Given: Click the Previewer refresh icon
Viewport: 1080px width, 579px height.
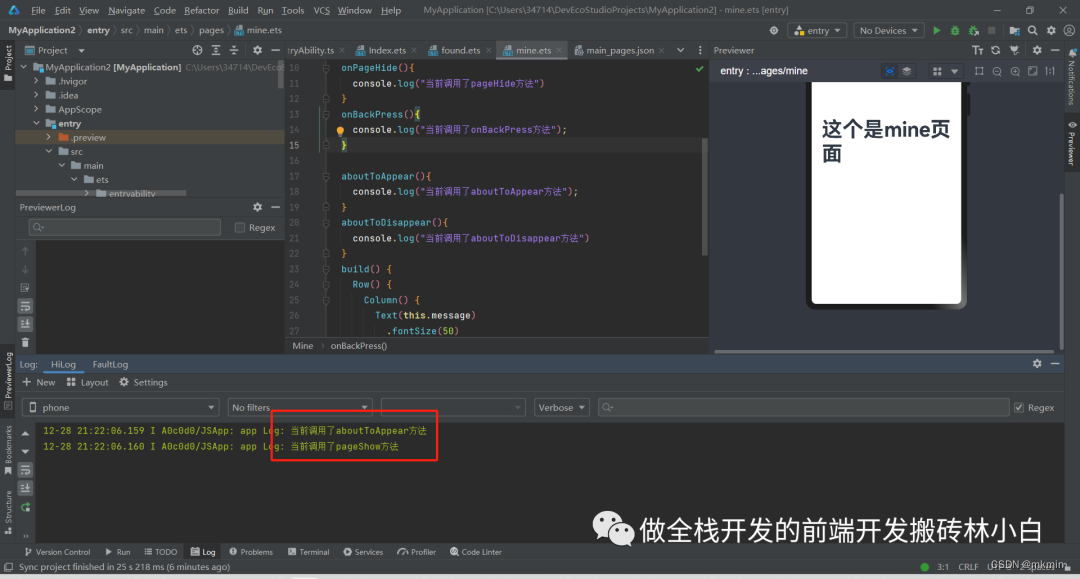Looking at the screenshot, I should [x=995, y=50].
